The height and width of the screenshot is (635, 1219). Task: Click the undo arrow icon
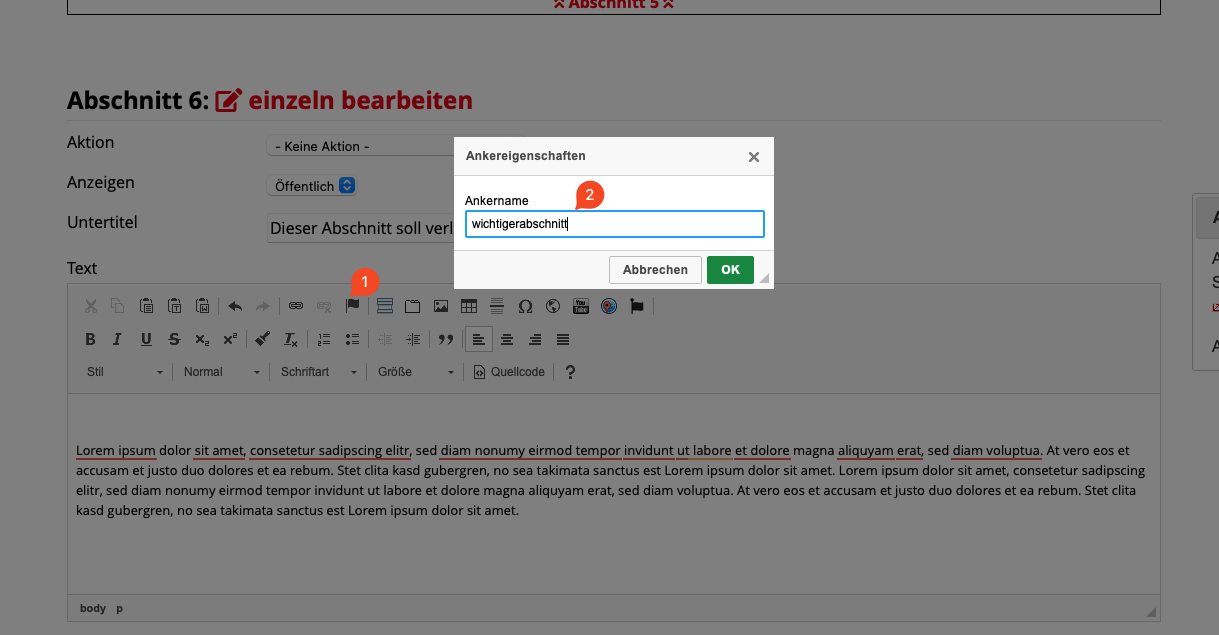235,306
